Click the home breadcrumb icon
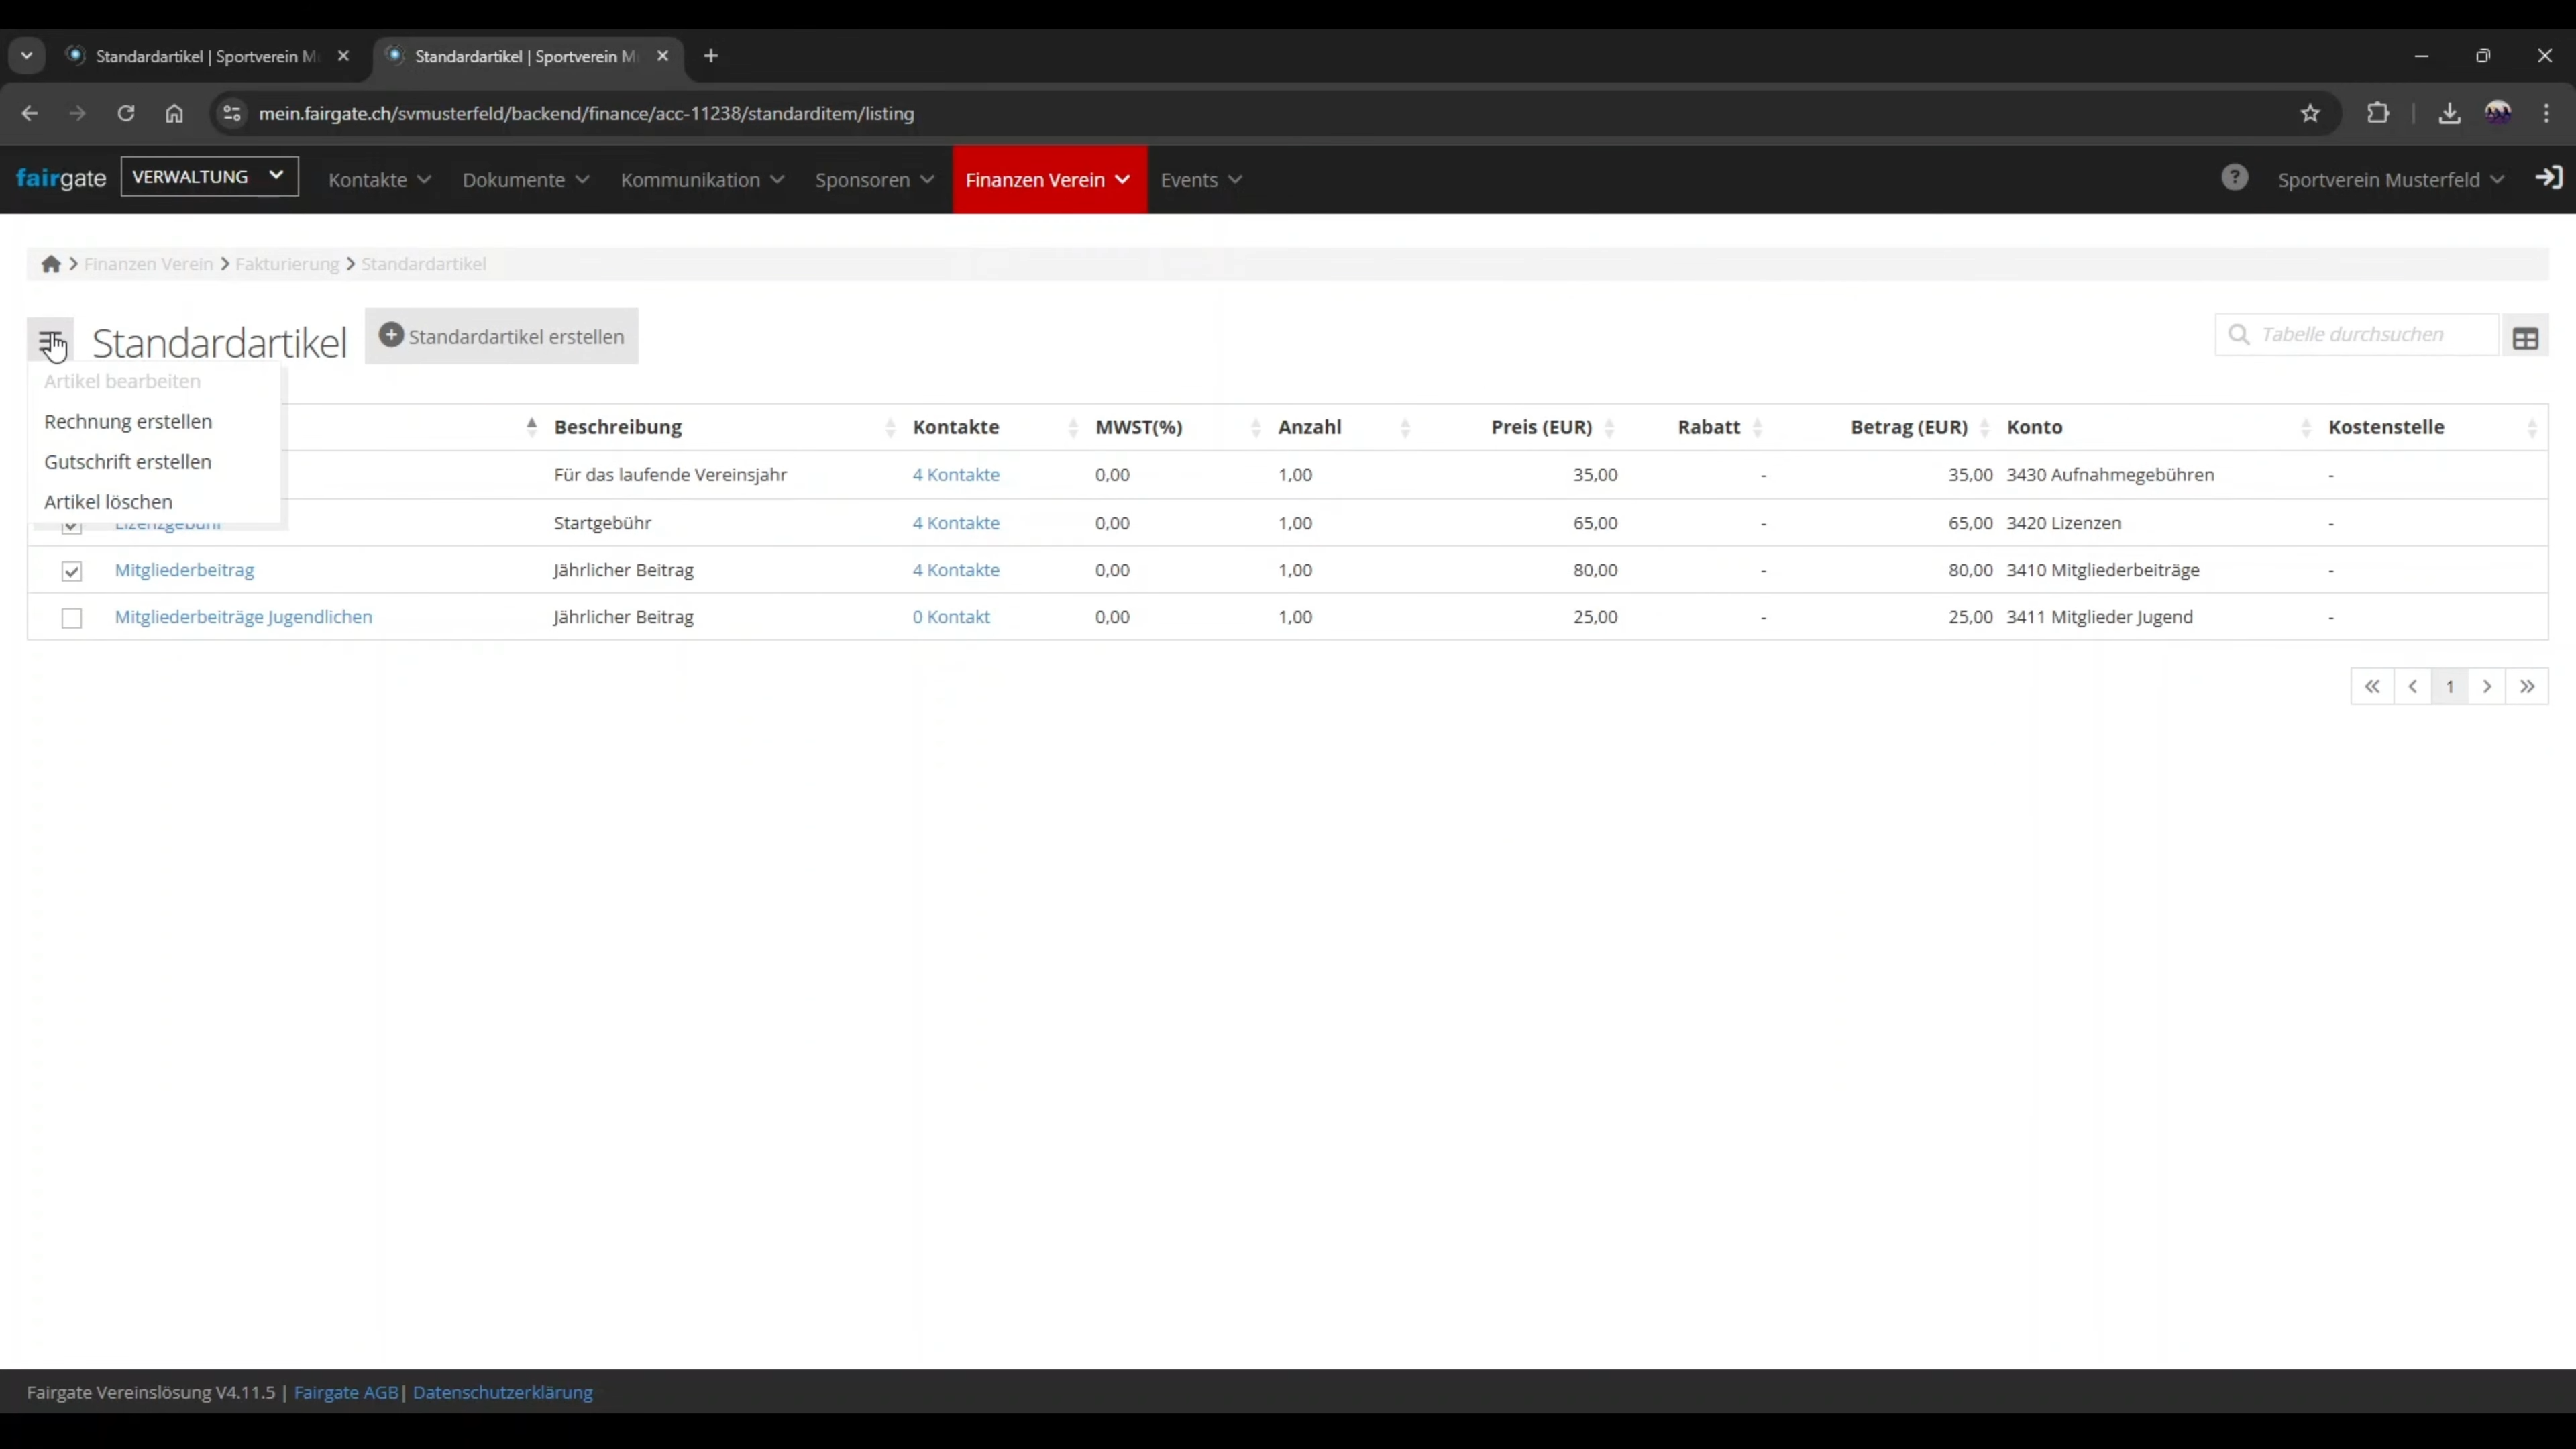The width and height of the screenshot is (2576, 1449). (51, 264)
